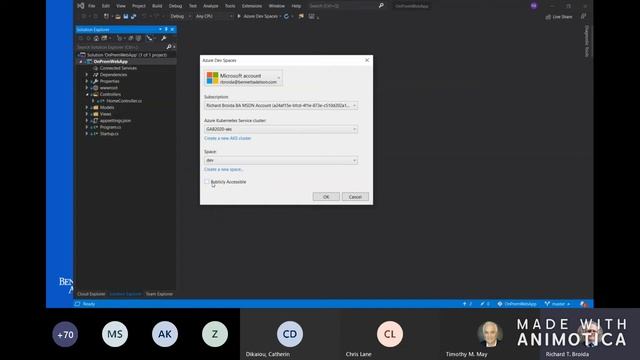This screenshot has width=640, height=360.
Task: Expand the Views folder
Action: [x=87, y=114]
